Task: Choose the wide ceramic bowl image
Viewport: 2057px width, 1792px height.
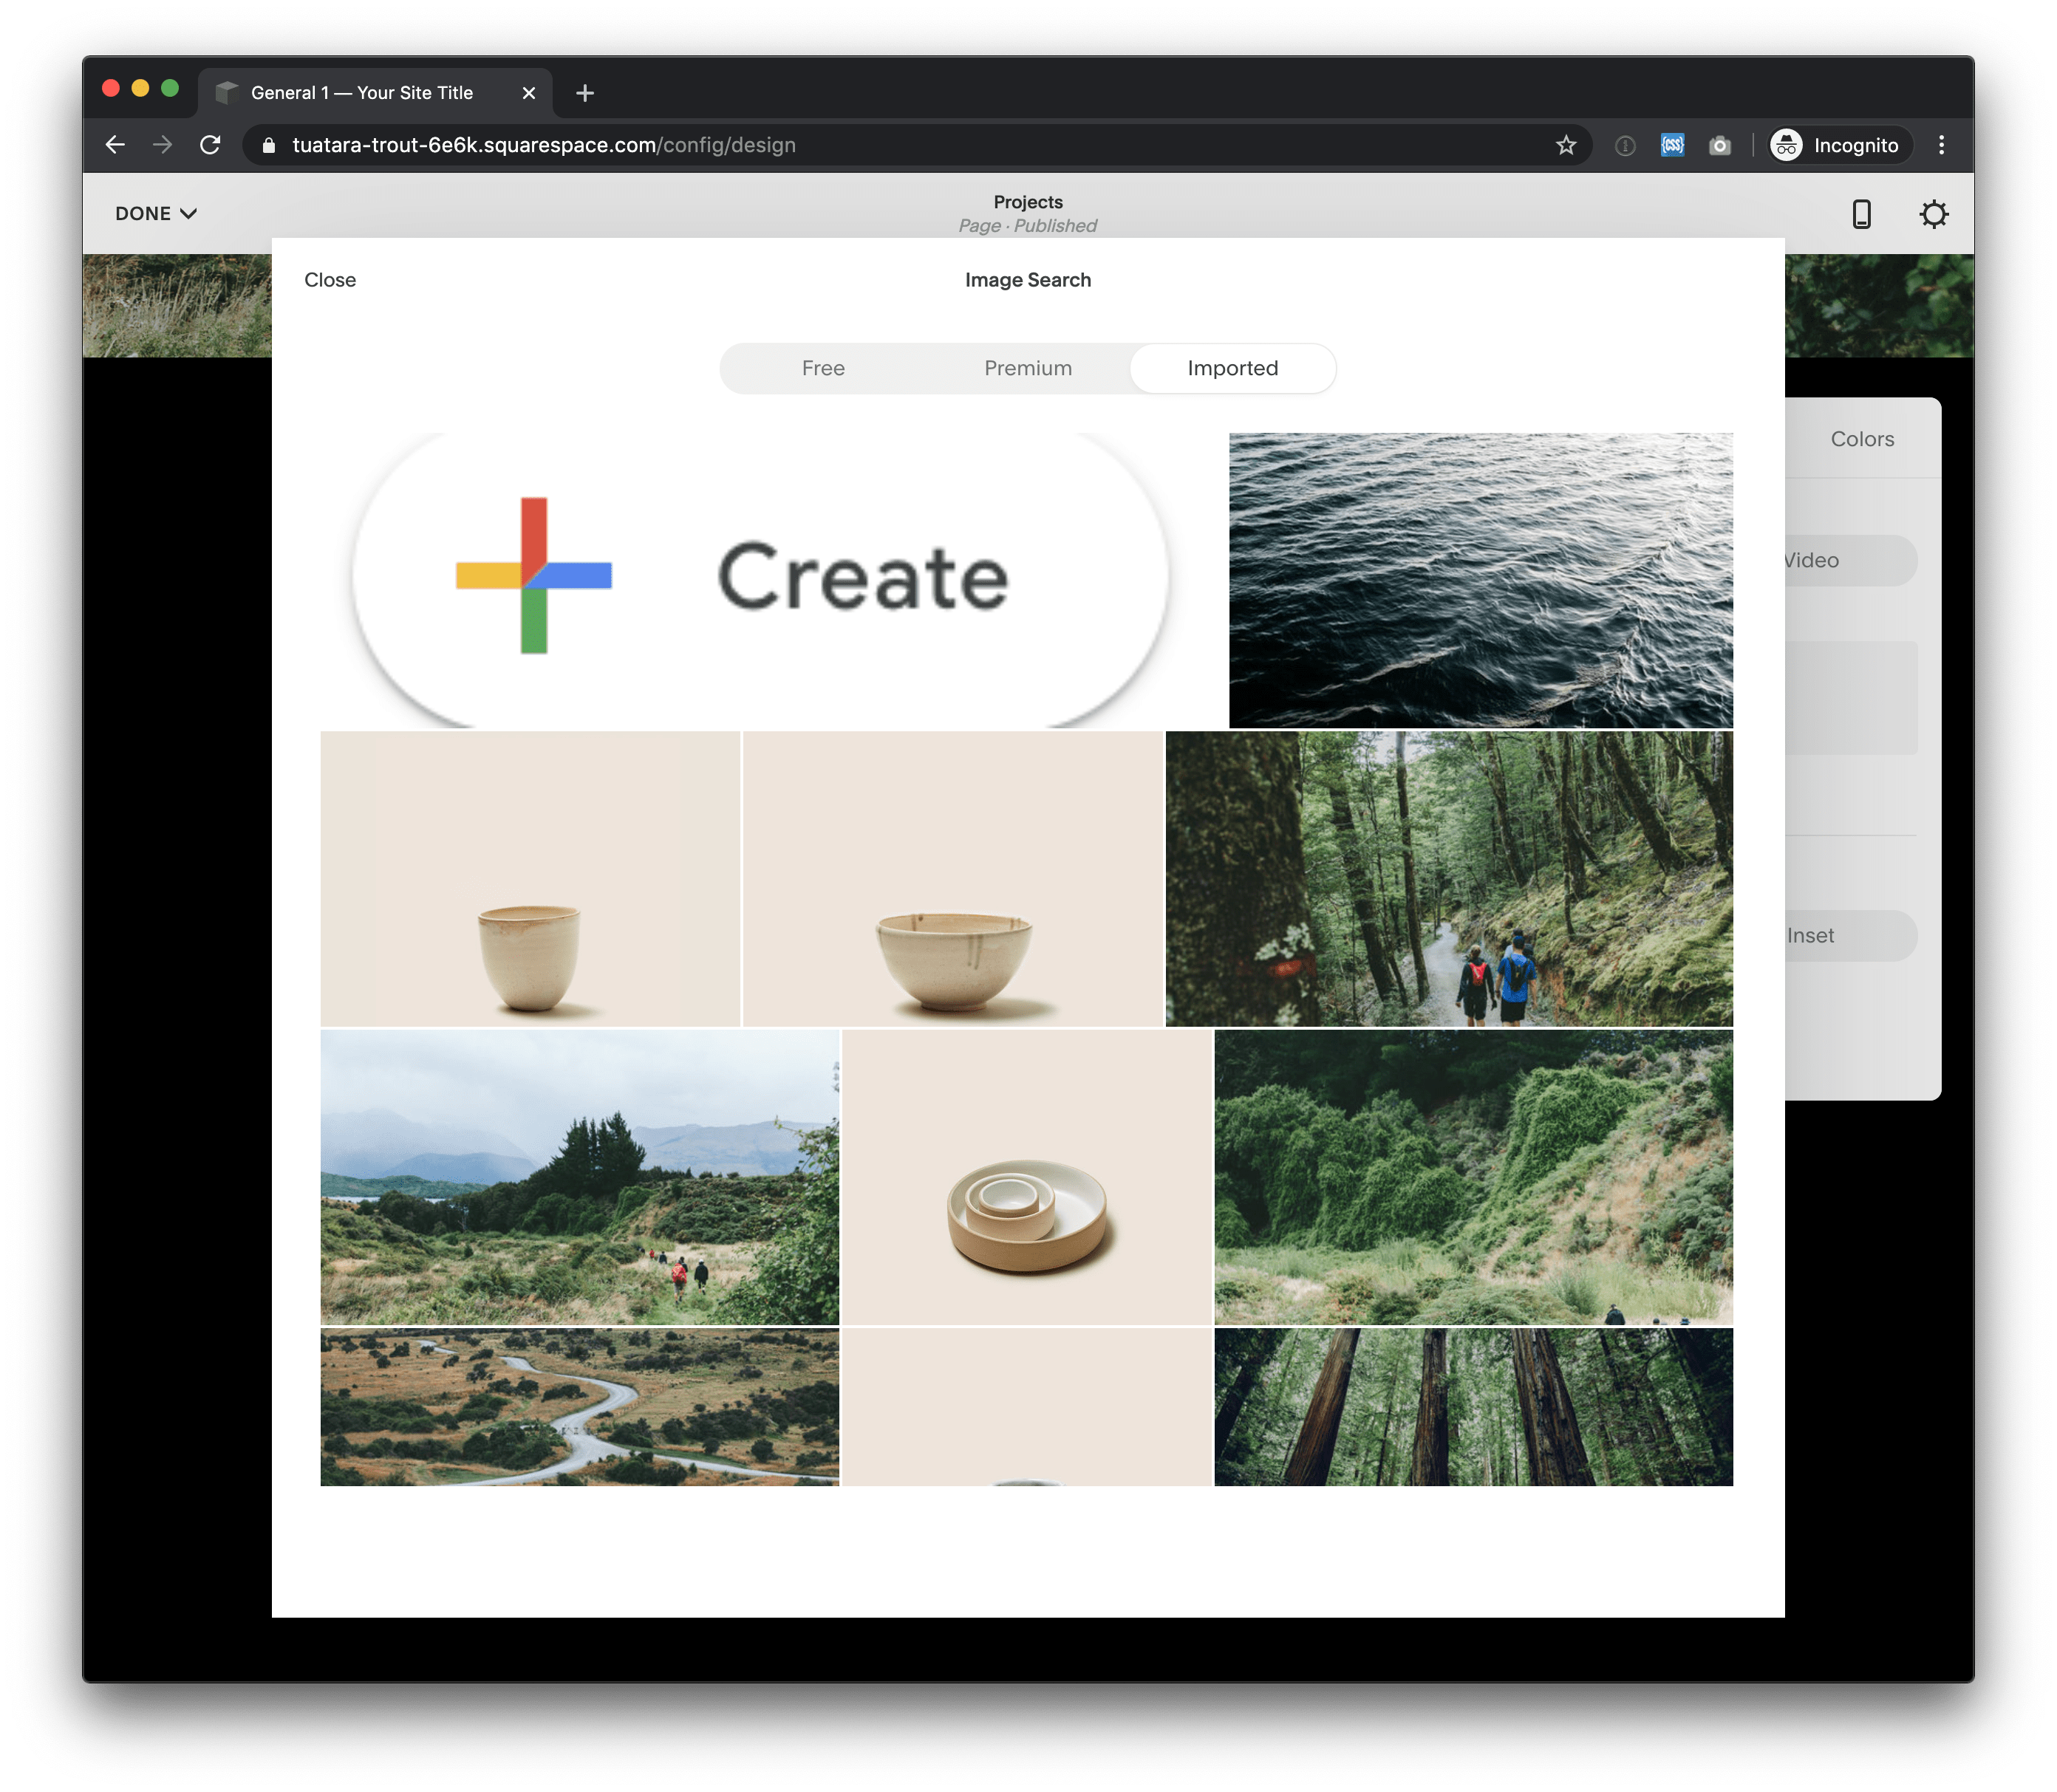Action: (x=952, y=878)
